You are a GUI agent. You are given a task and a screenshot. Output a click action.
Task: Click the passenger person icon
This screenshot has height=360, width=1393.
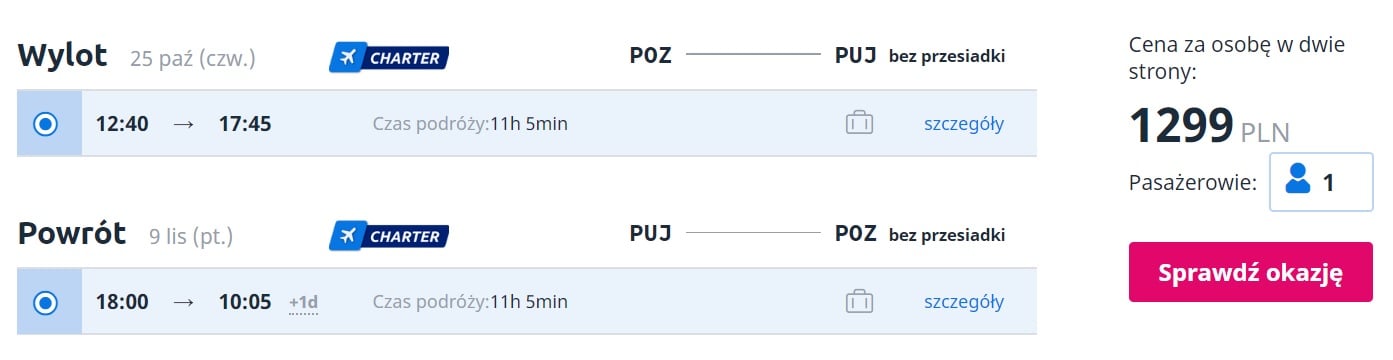(x=1298, y=181)
